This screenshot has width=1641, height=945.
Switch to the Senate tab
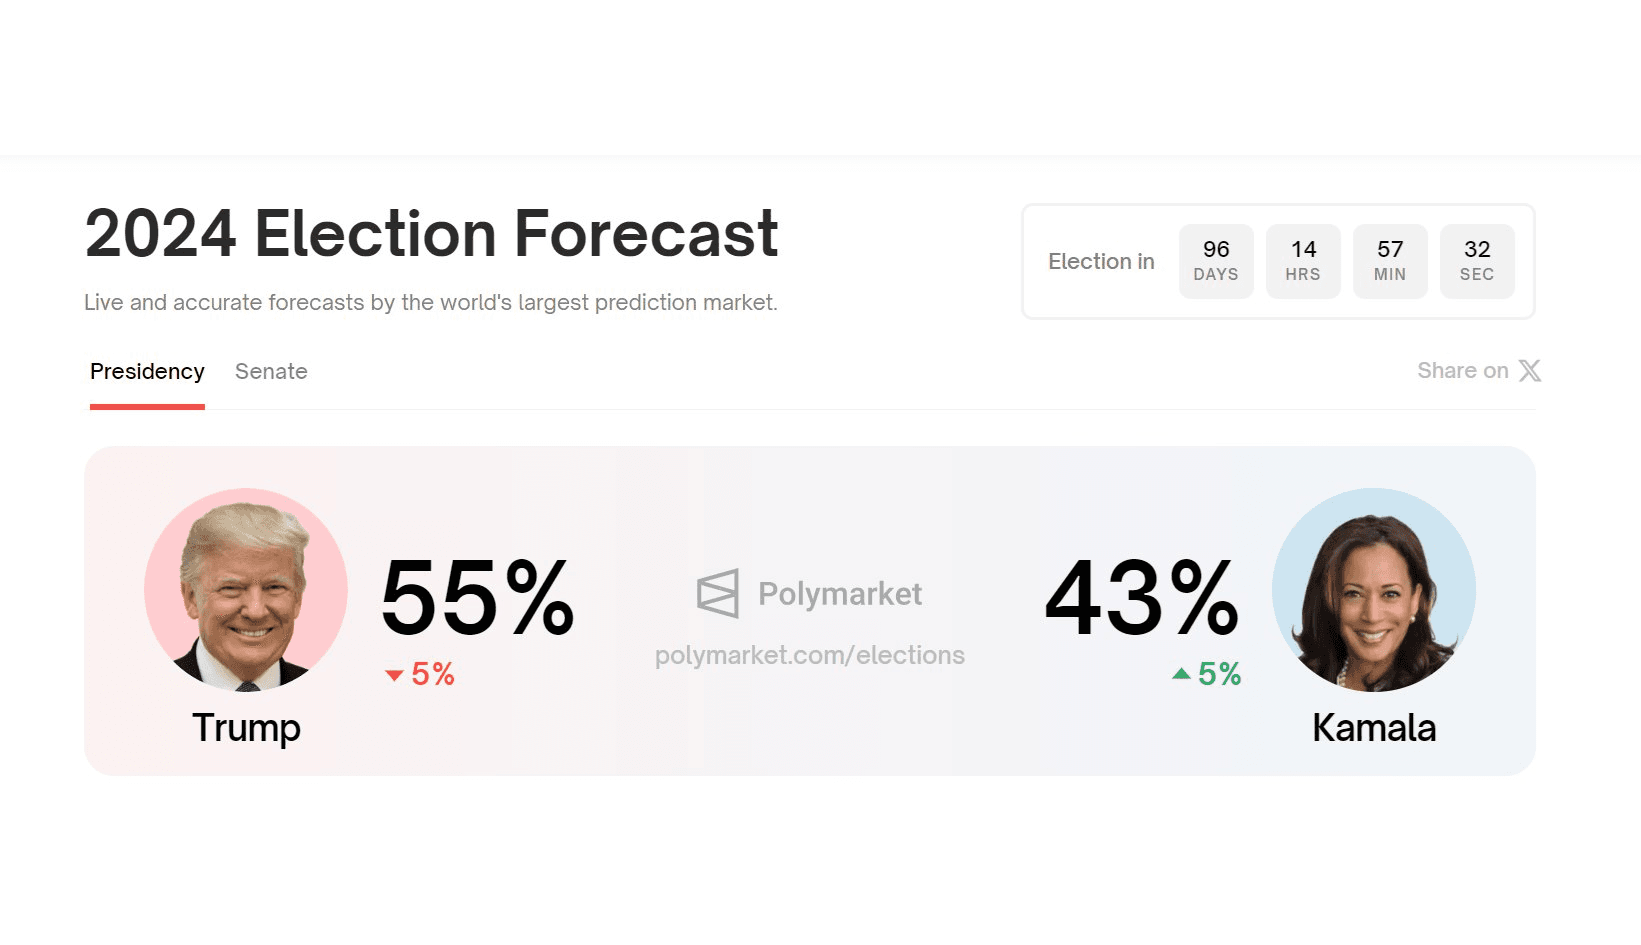coord(271,372)
